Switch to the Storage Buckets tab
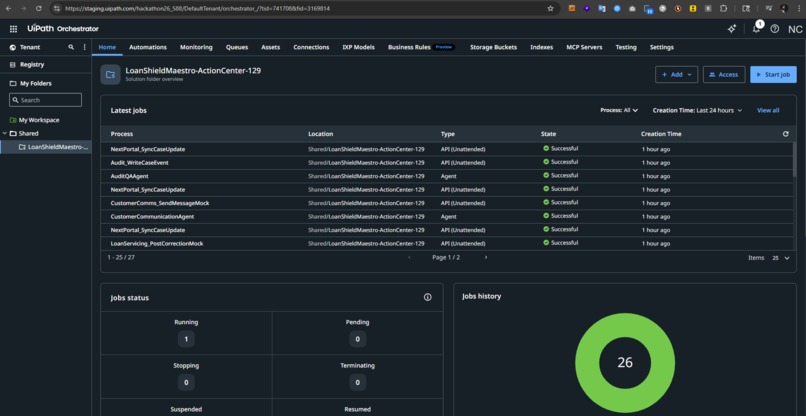This screenshot has width=806, height=416. tap(493, 47)
